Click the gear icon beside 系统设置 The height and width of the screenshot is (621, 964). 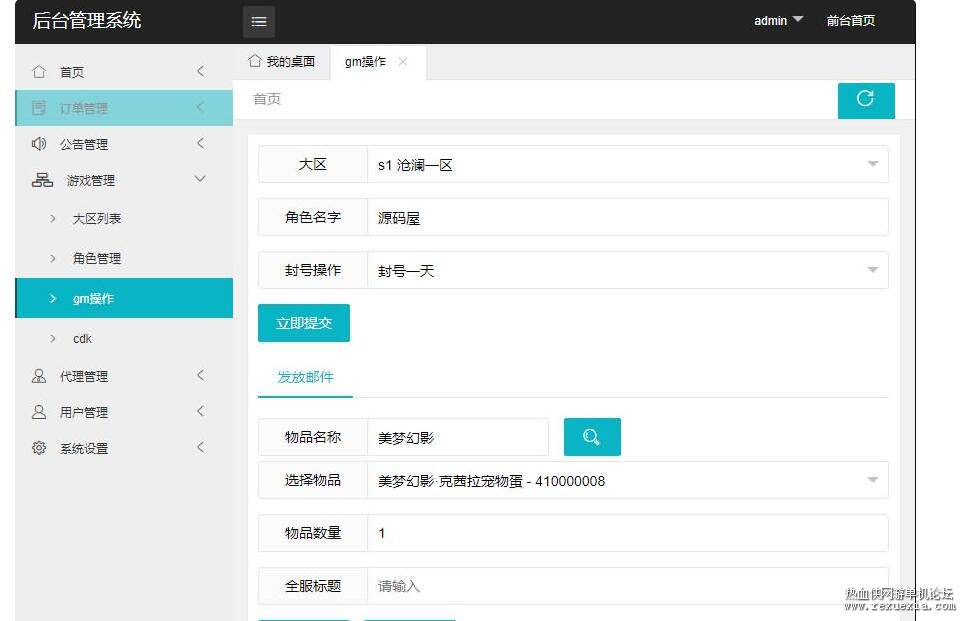coord(39,448)
